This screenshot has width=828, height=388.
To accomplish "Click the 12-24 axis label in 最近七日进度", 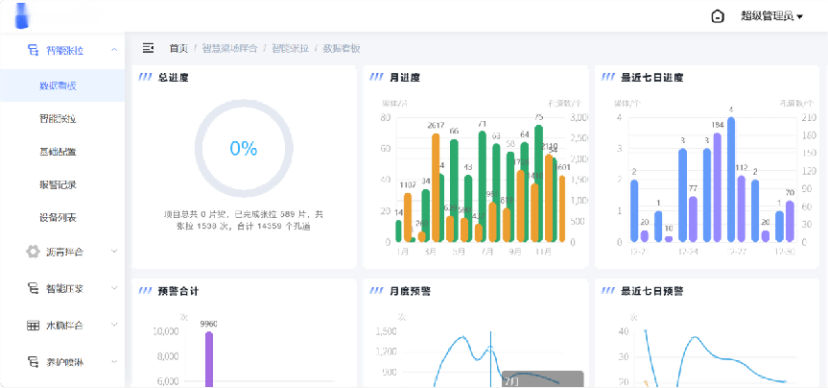I will click(x=688, y=252).
